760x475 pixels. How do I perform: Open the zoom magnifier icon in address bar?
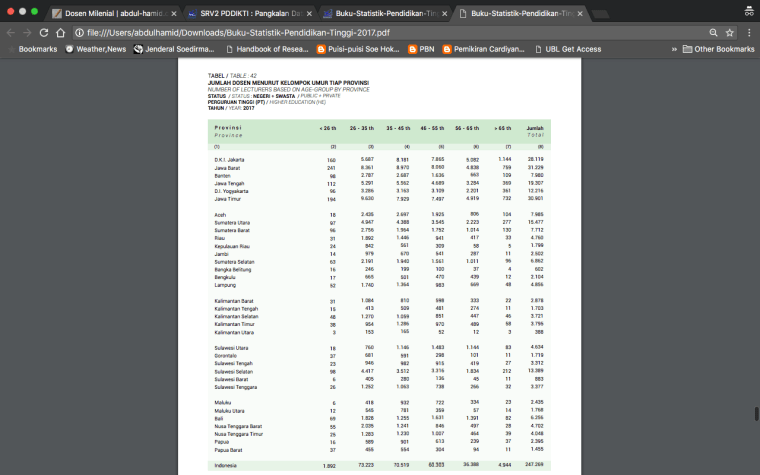(713, 33)
